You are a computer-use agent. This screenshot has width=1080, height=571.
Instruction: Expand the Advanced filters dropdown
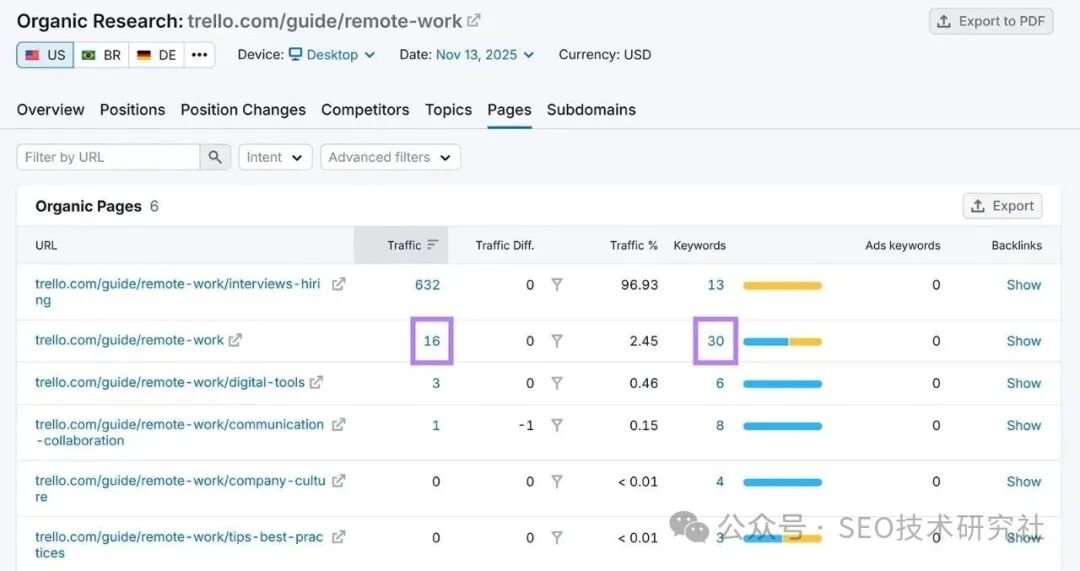390,157
